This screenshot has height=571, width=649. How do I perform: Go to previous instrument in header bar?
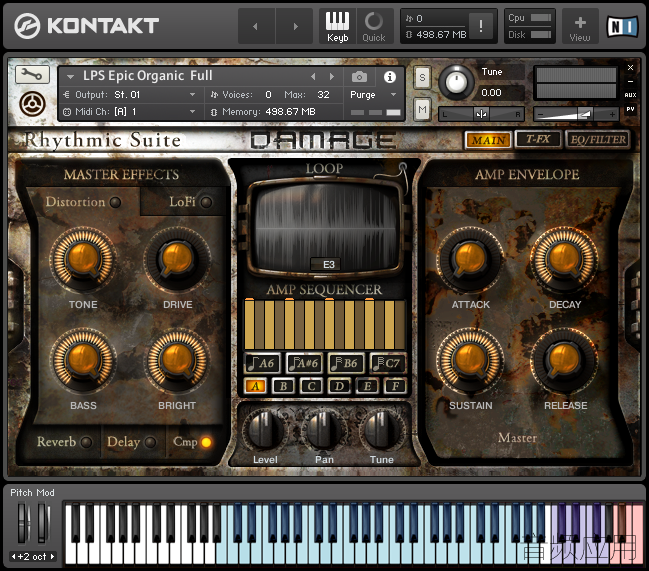[x=255, y=26]
